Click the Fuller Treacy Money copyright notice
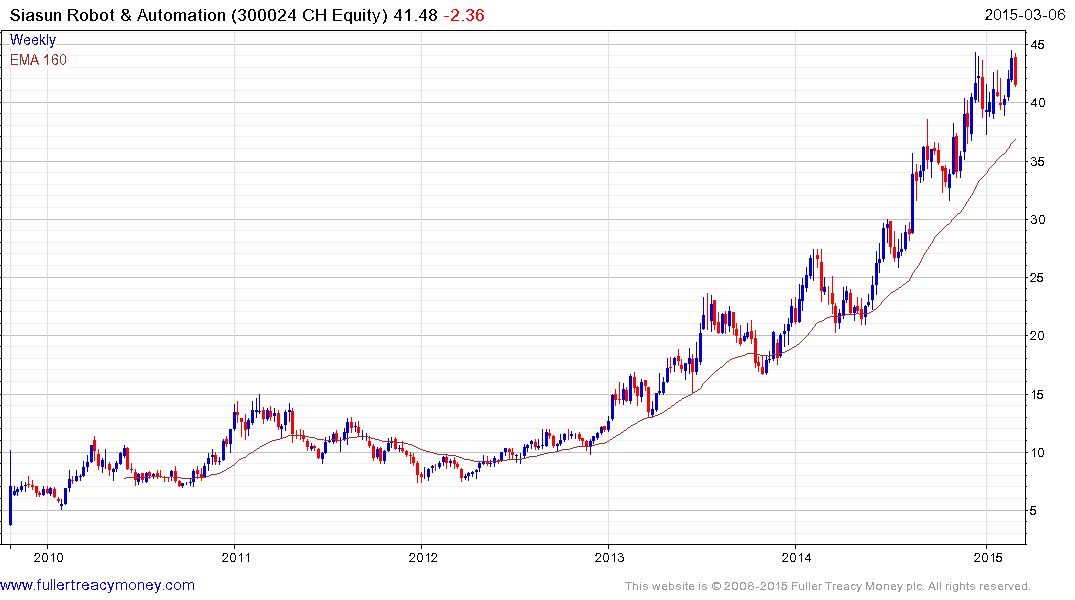Viewport: 1075px width, 600px height. [828, 586]
